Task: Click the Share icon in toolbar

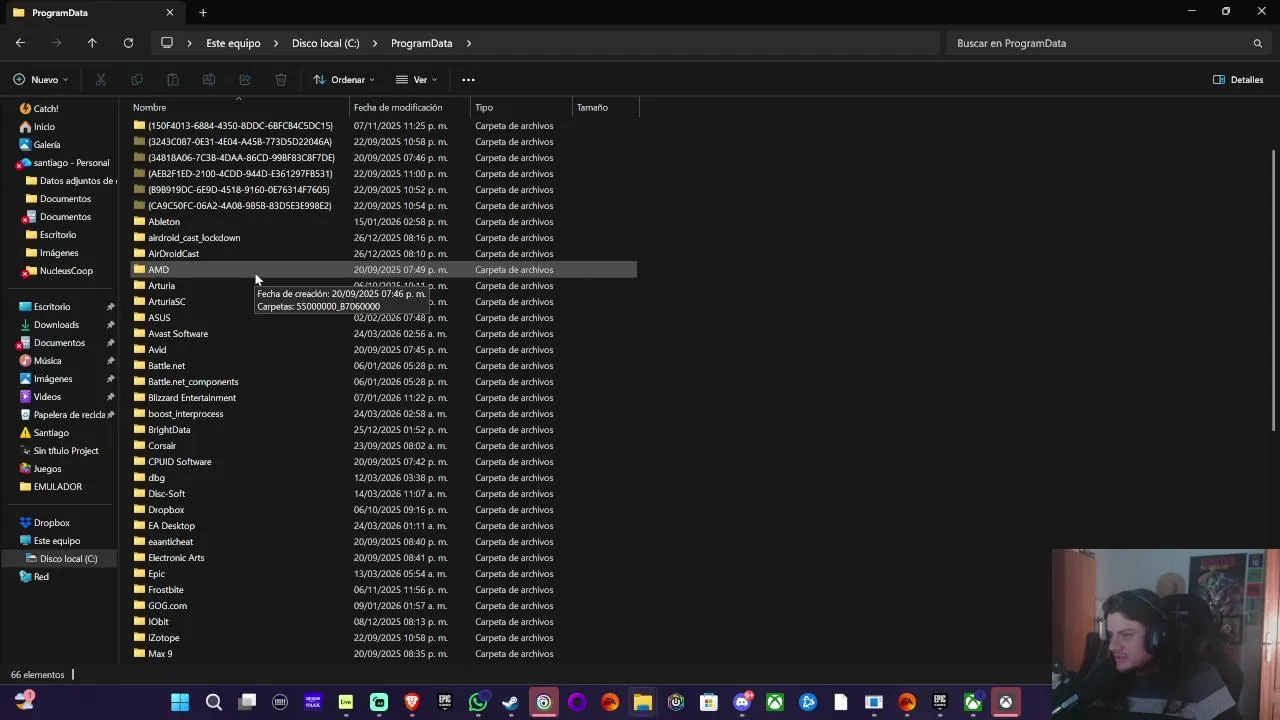Action: click(245, 80)
